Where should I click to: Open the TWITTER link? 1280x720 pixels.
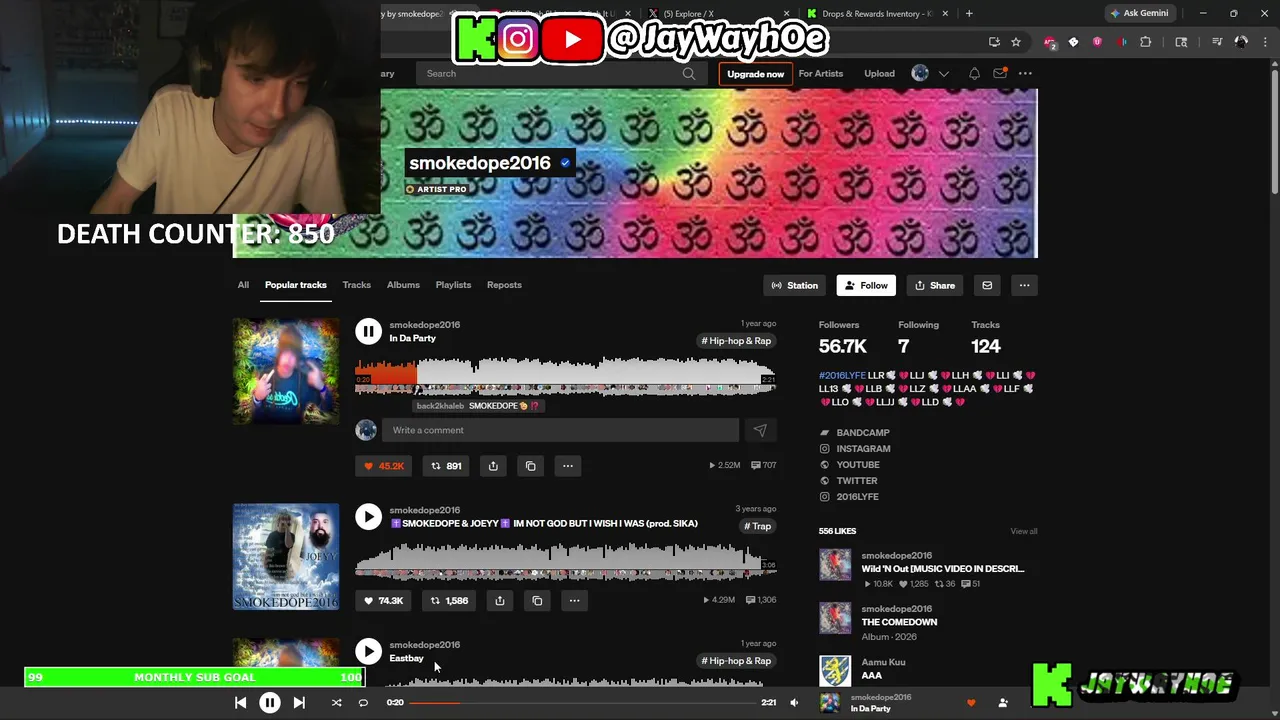pyautogui.click(x=856, y=481)
